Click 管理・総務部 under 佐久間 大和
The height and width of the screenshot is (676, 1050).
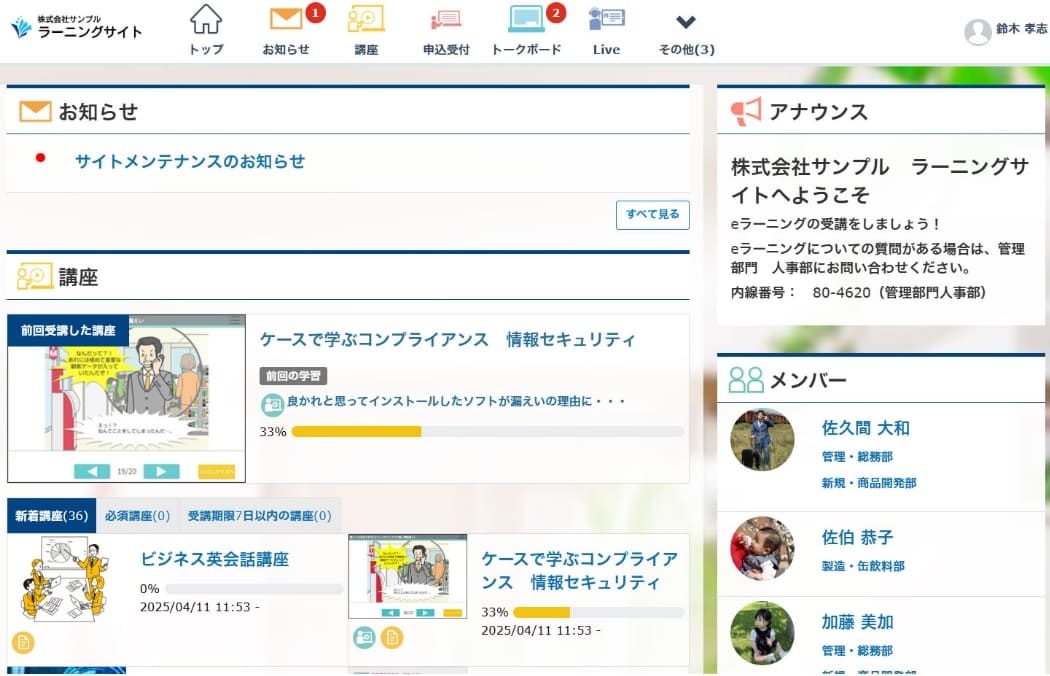point(857,457)
